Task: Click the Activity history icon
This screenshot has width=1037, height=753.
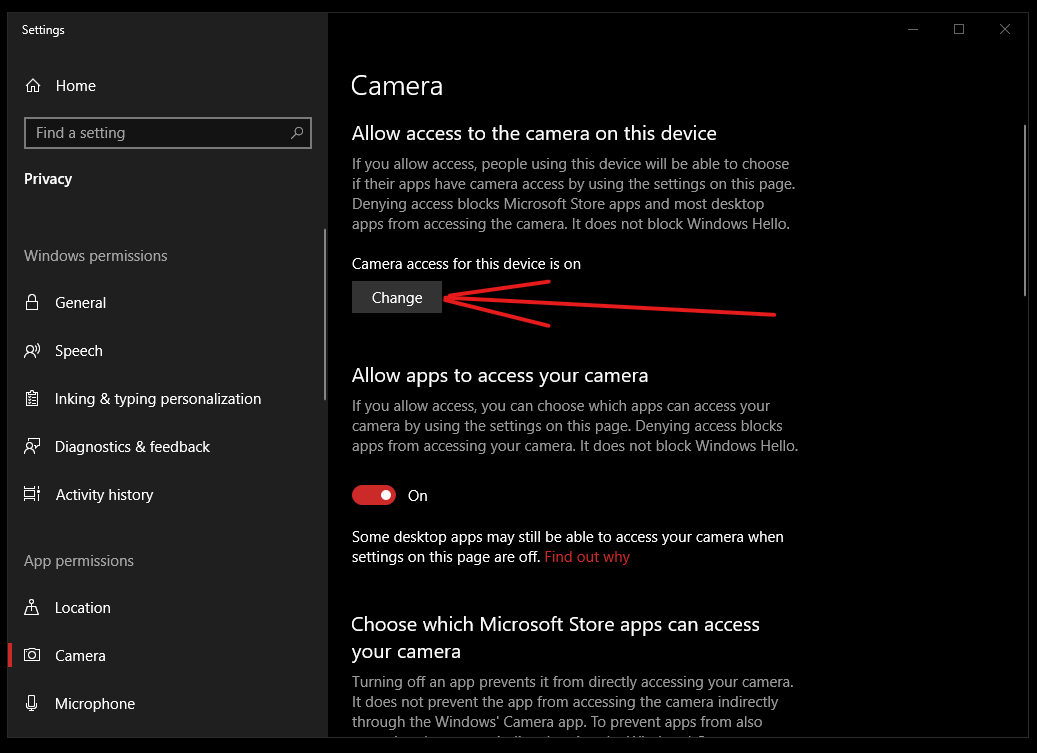Action: (33, 495)
